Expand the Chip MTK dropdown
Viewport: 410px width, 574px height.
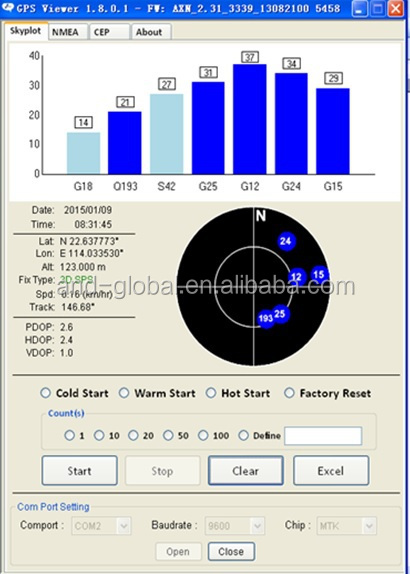pyautogui.click(x=347, y=526)
